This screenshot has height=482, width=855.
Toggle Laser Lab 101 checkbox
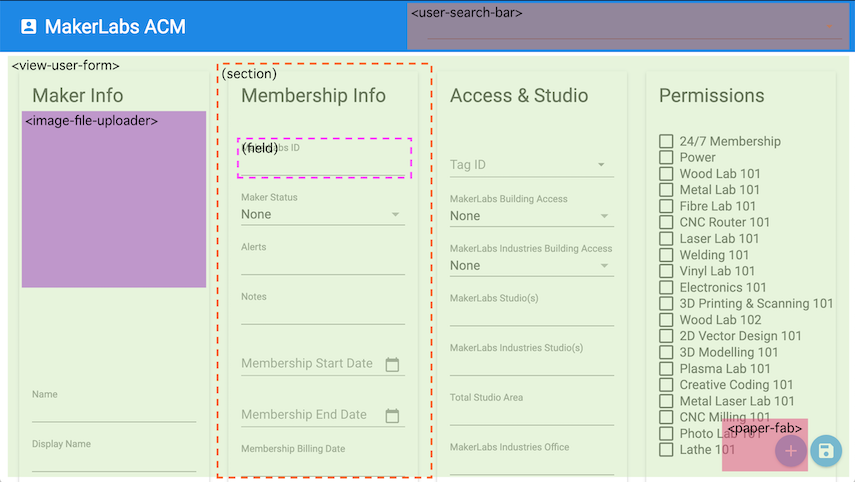click(x=666, y=239)
